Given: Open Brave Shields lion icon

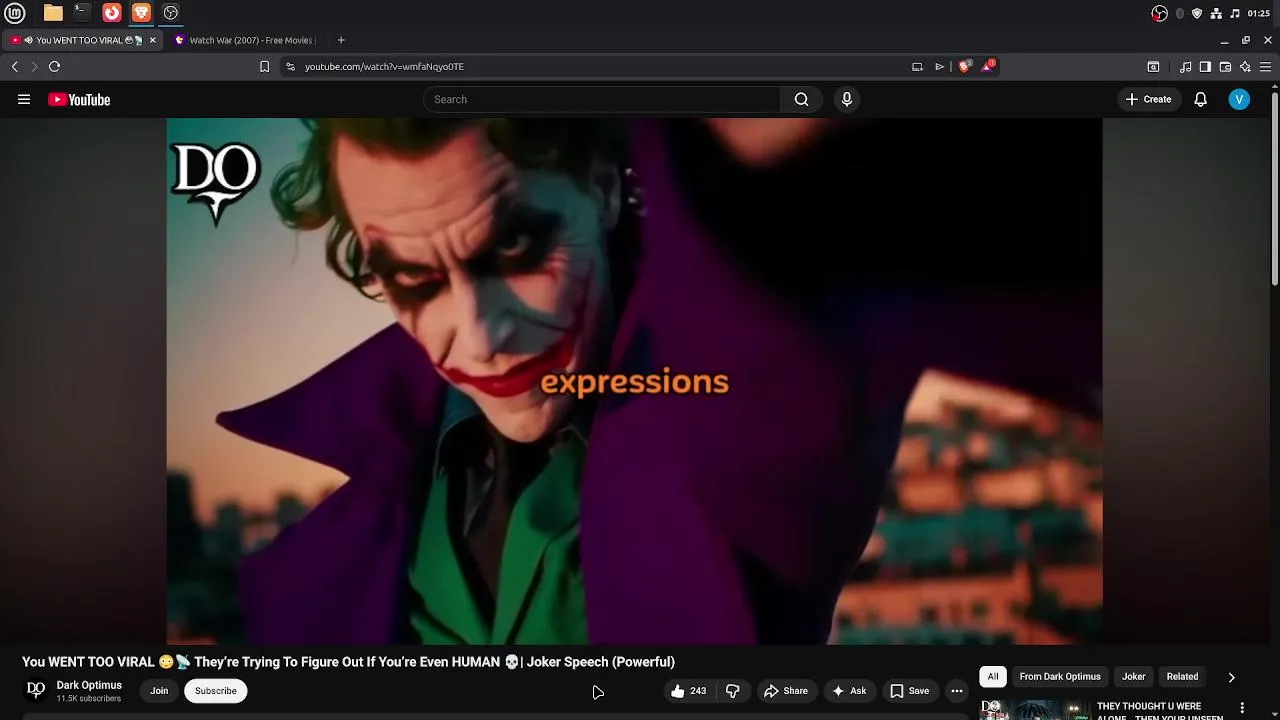Looking at the screenshot, I should click(964, 66).
